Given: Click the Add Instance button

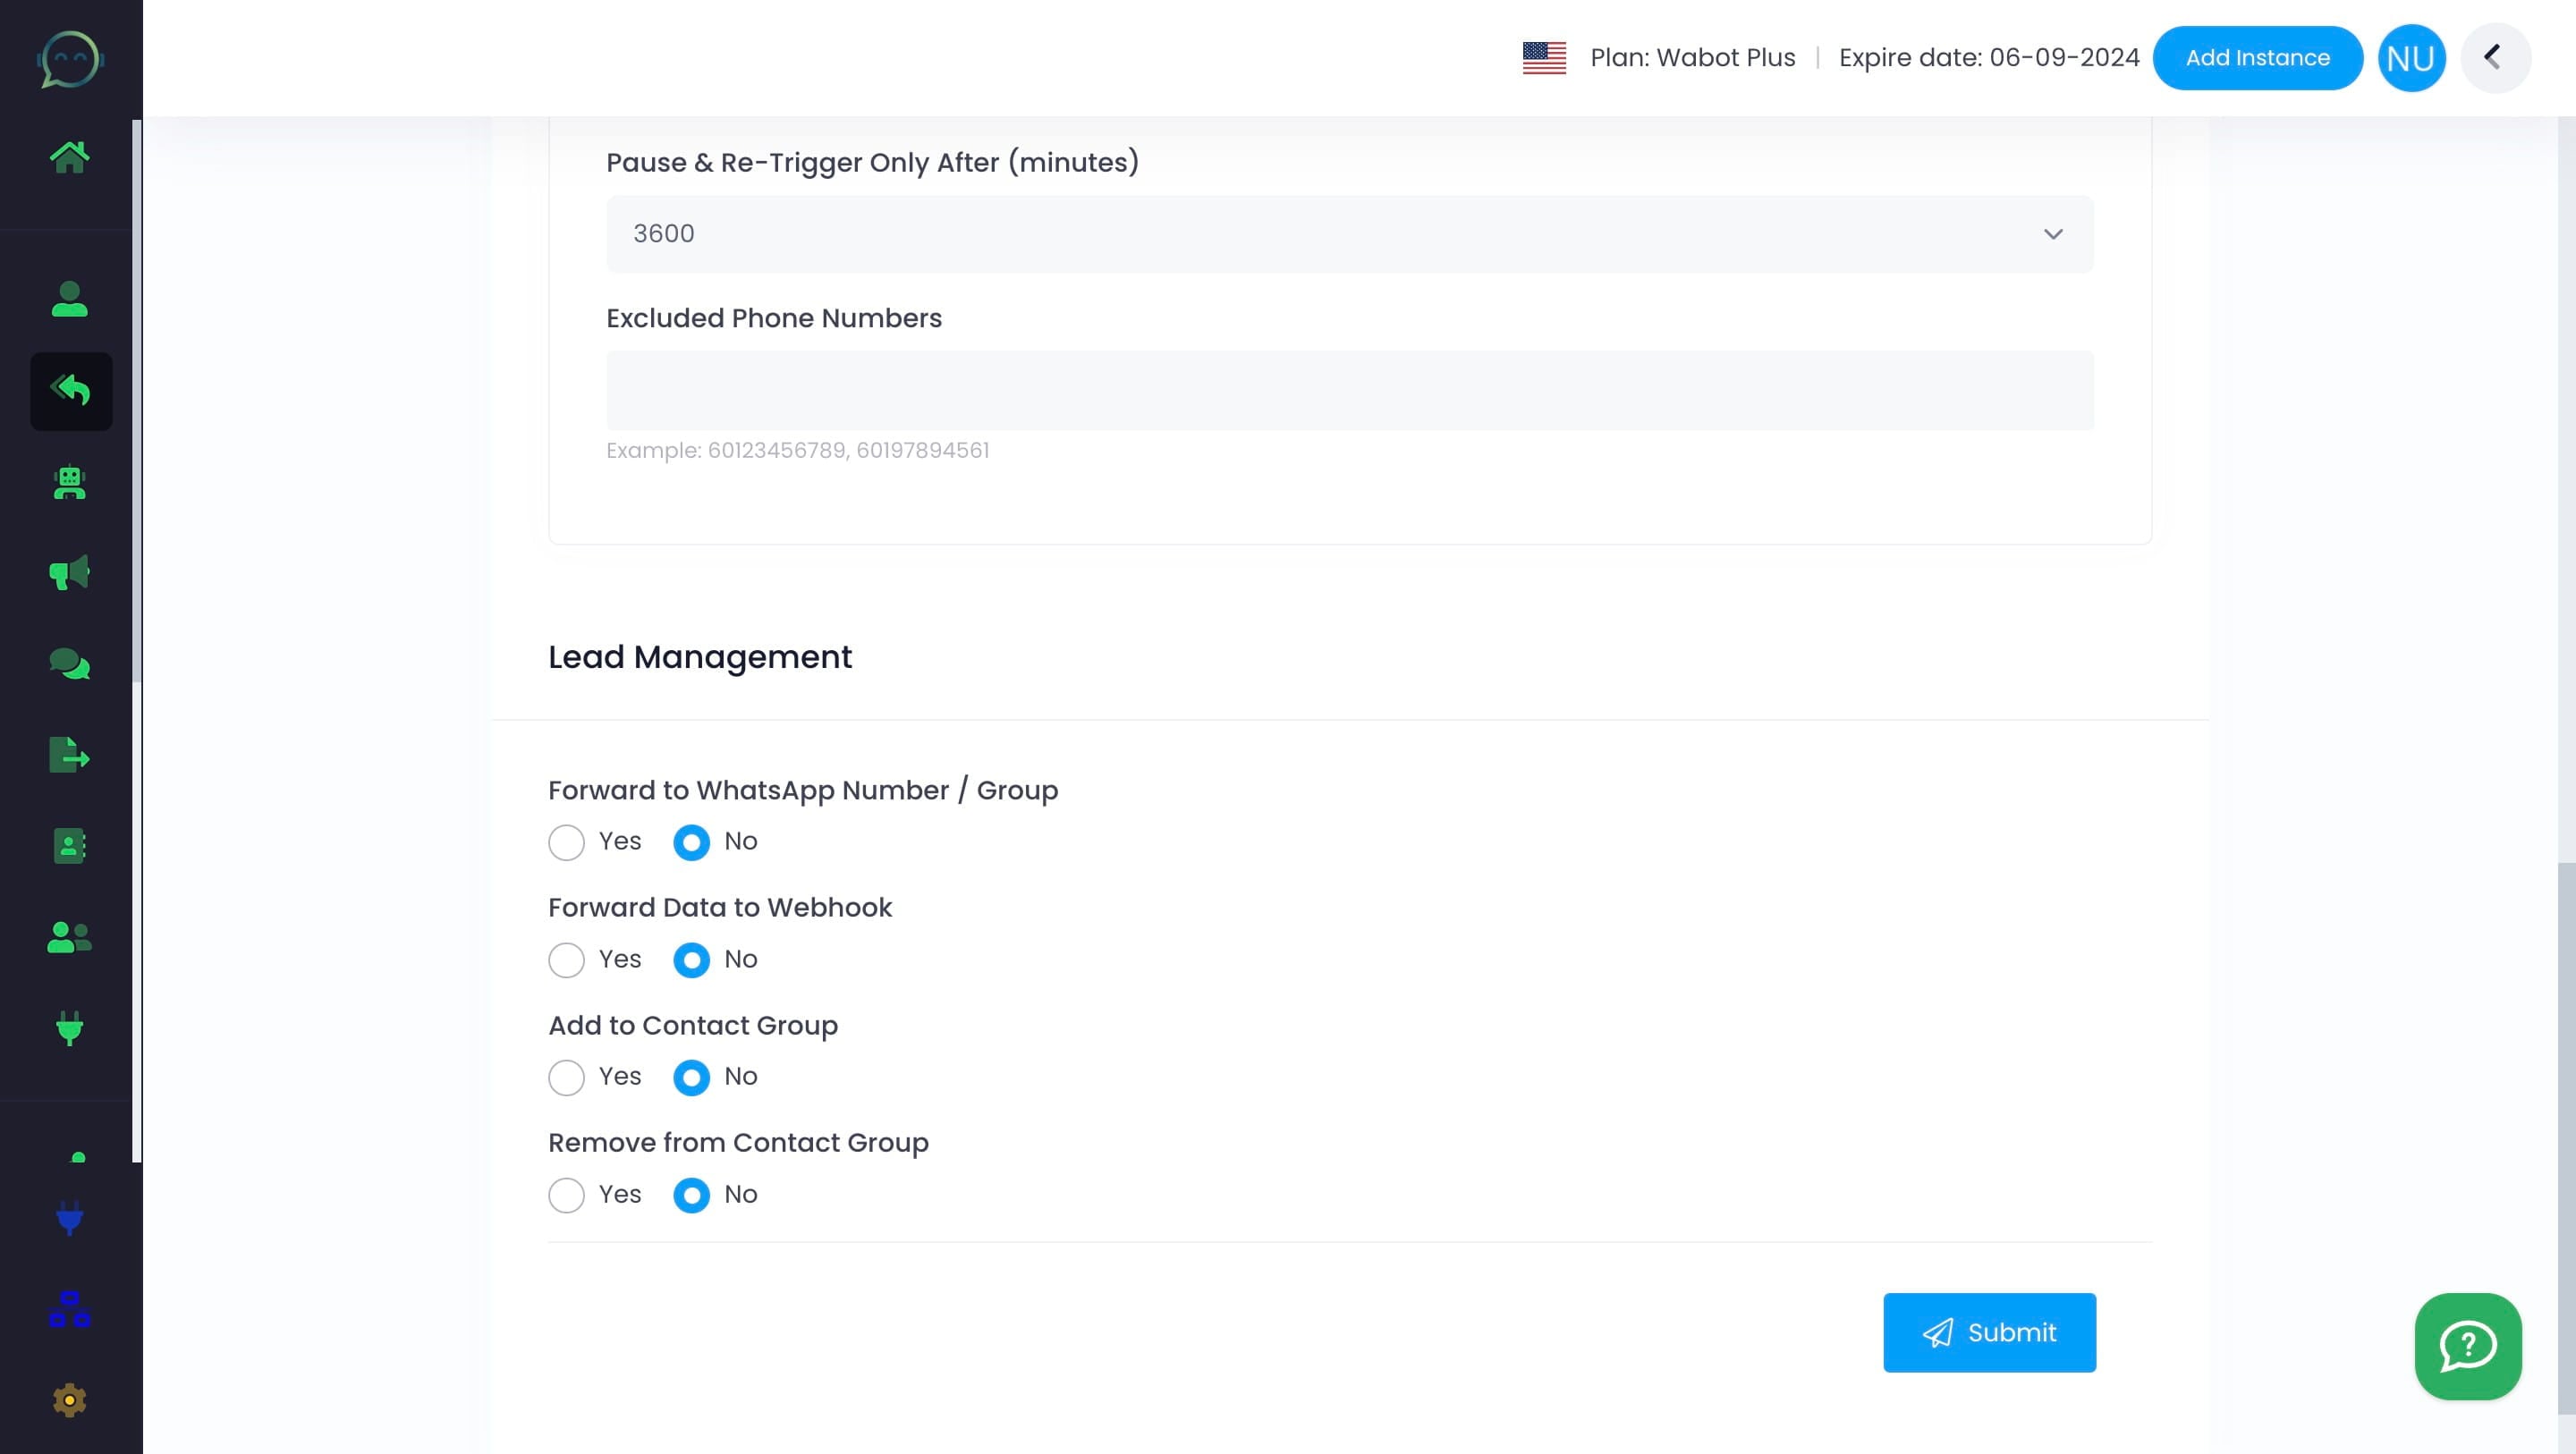Looking at the screenshot, I should click(2258, 57).
